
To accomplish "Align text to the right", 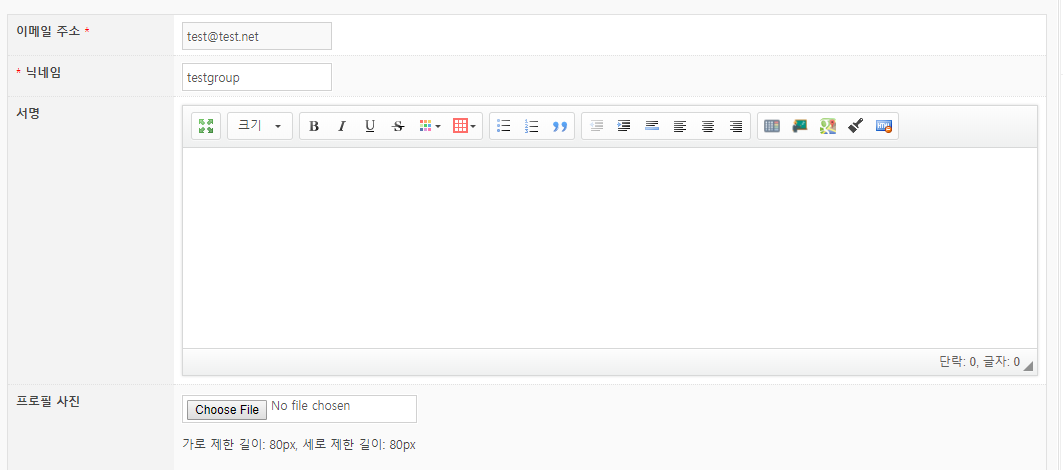I will coord(736,126).
